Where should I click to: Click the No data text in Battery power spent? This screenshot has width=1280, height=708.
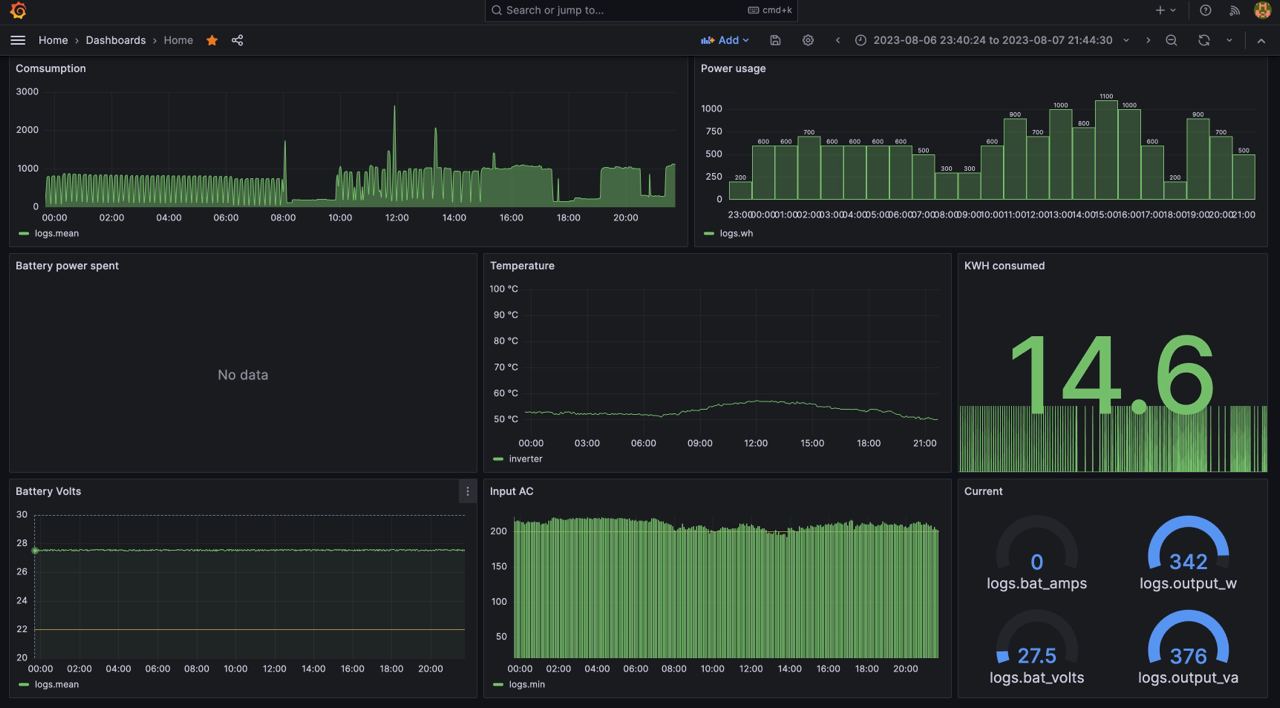[243, 375]
